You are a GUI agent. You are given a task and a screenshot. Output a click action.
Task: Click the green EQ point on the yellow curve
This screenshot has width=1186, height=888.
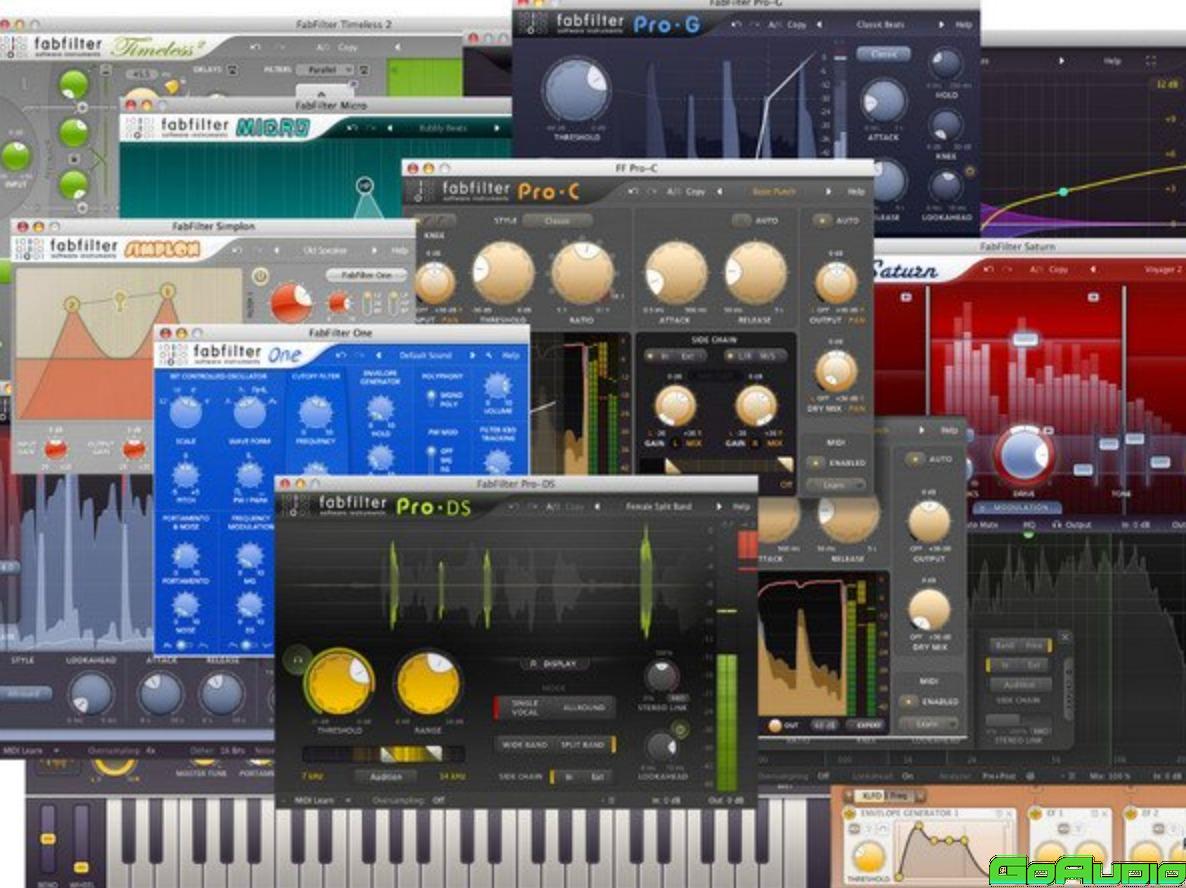[1063, 191]
